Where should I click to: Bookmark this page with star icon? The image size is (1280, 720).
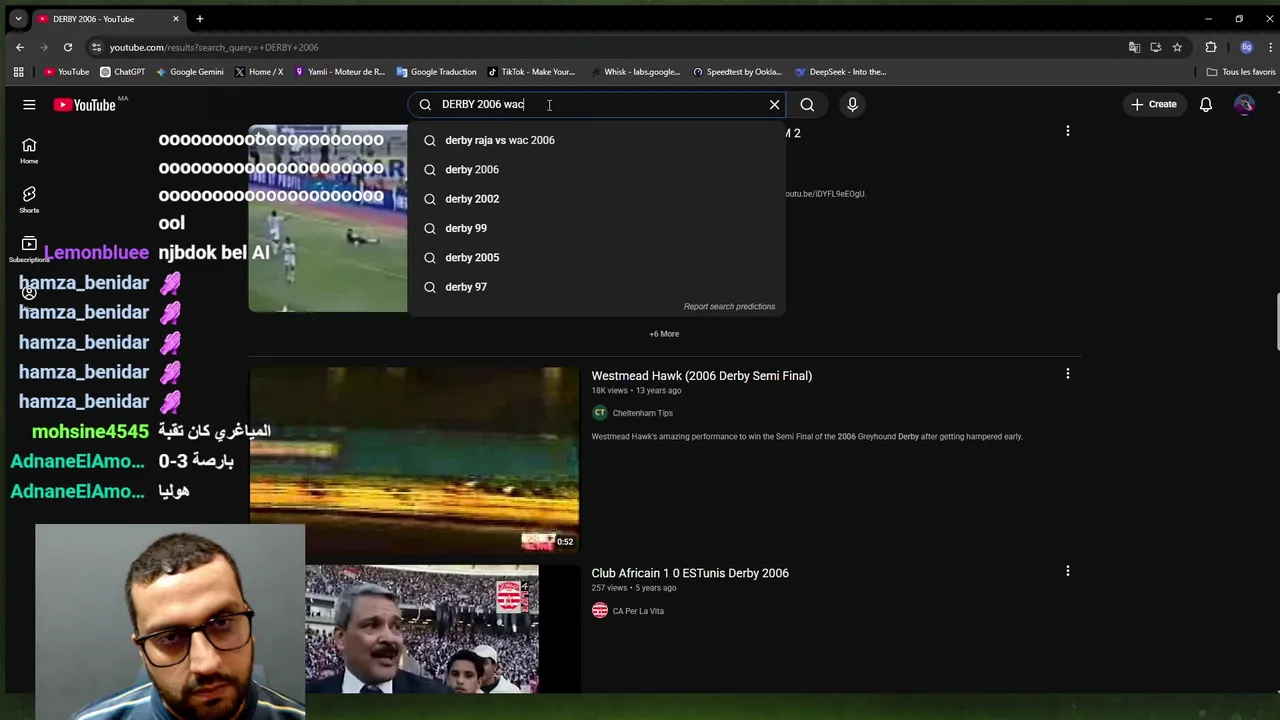tap(1177, 47)
